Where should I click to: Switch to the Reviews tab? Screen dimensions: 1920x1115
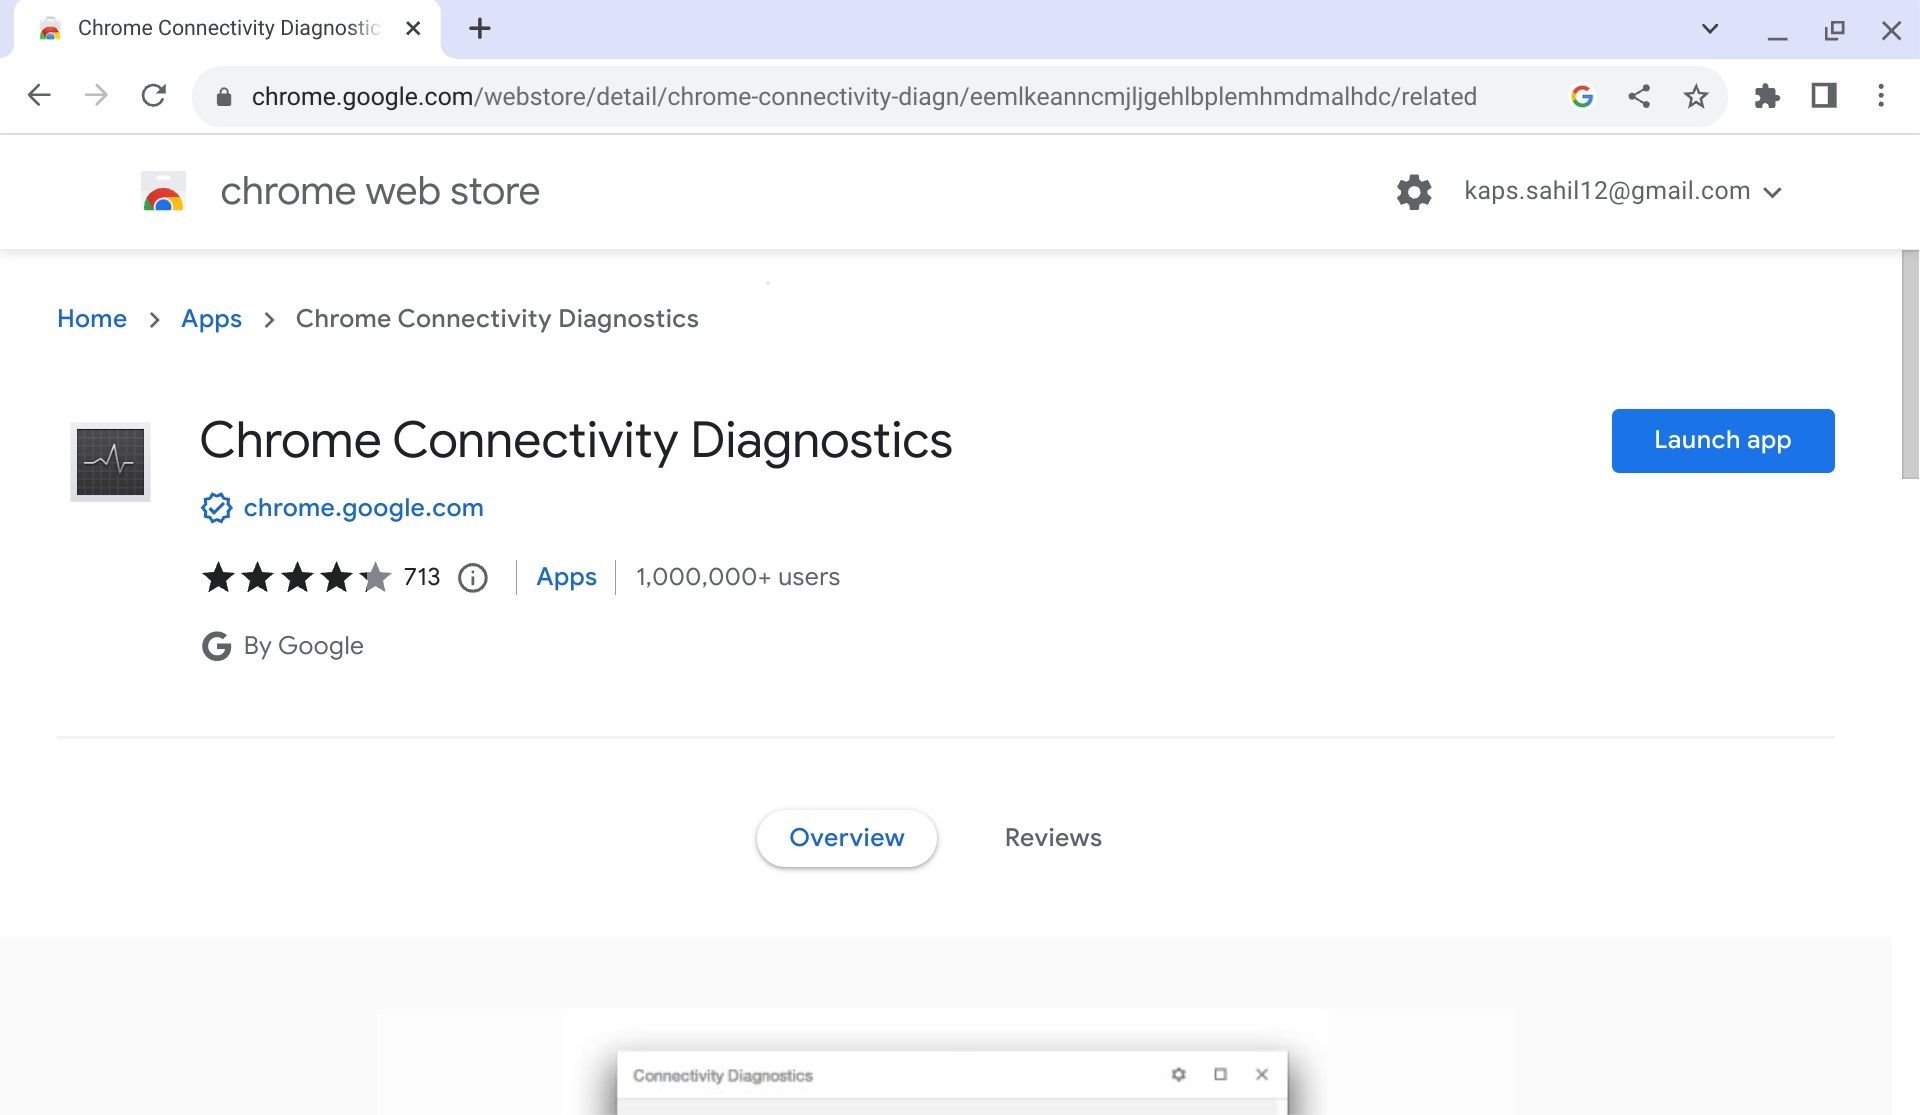(1052, 836)
